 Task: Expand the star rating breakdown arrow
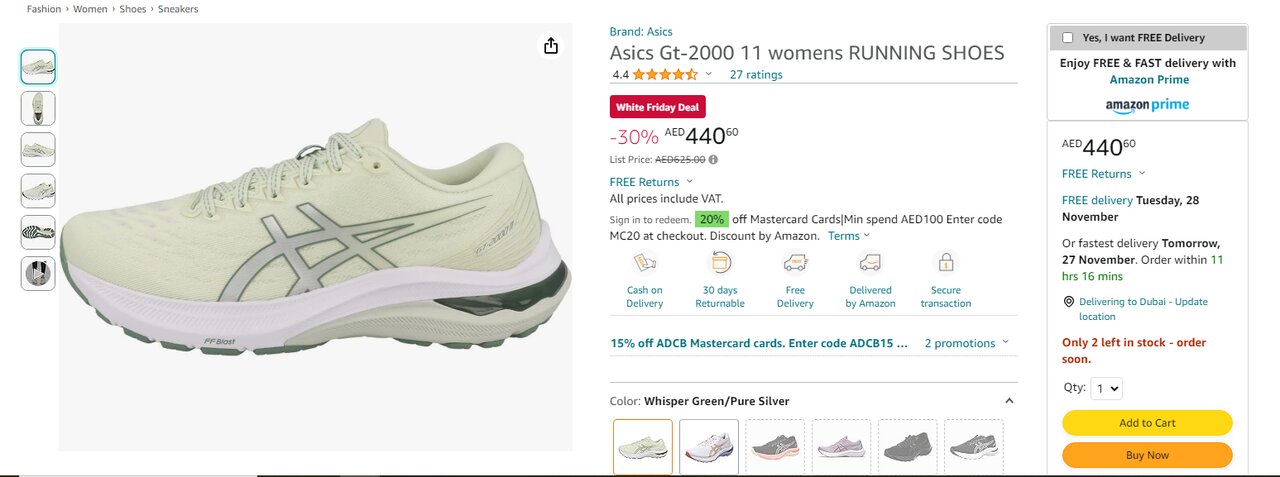[x=709, y=74]
